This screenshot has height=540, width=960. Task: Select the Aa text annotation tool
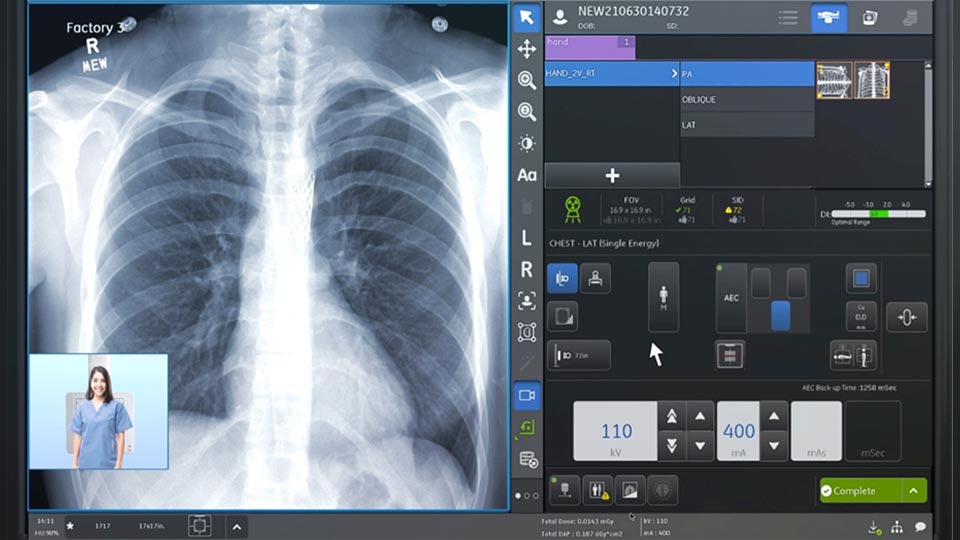point(527,175)
